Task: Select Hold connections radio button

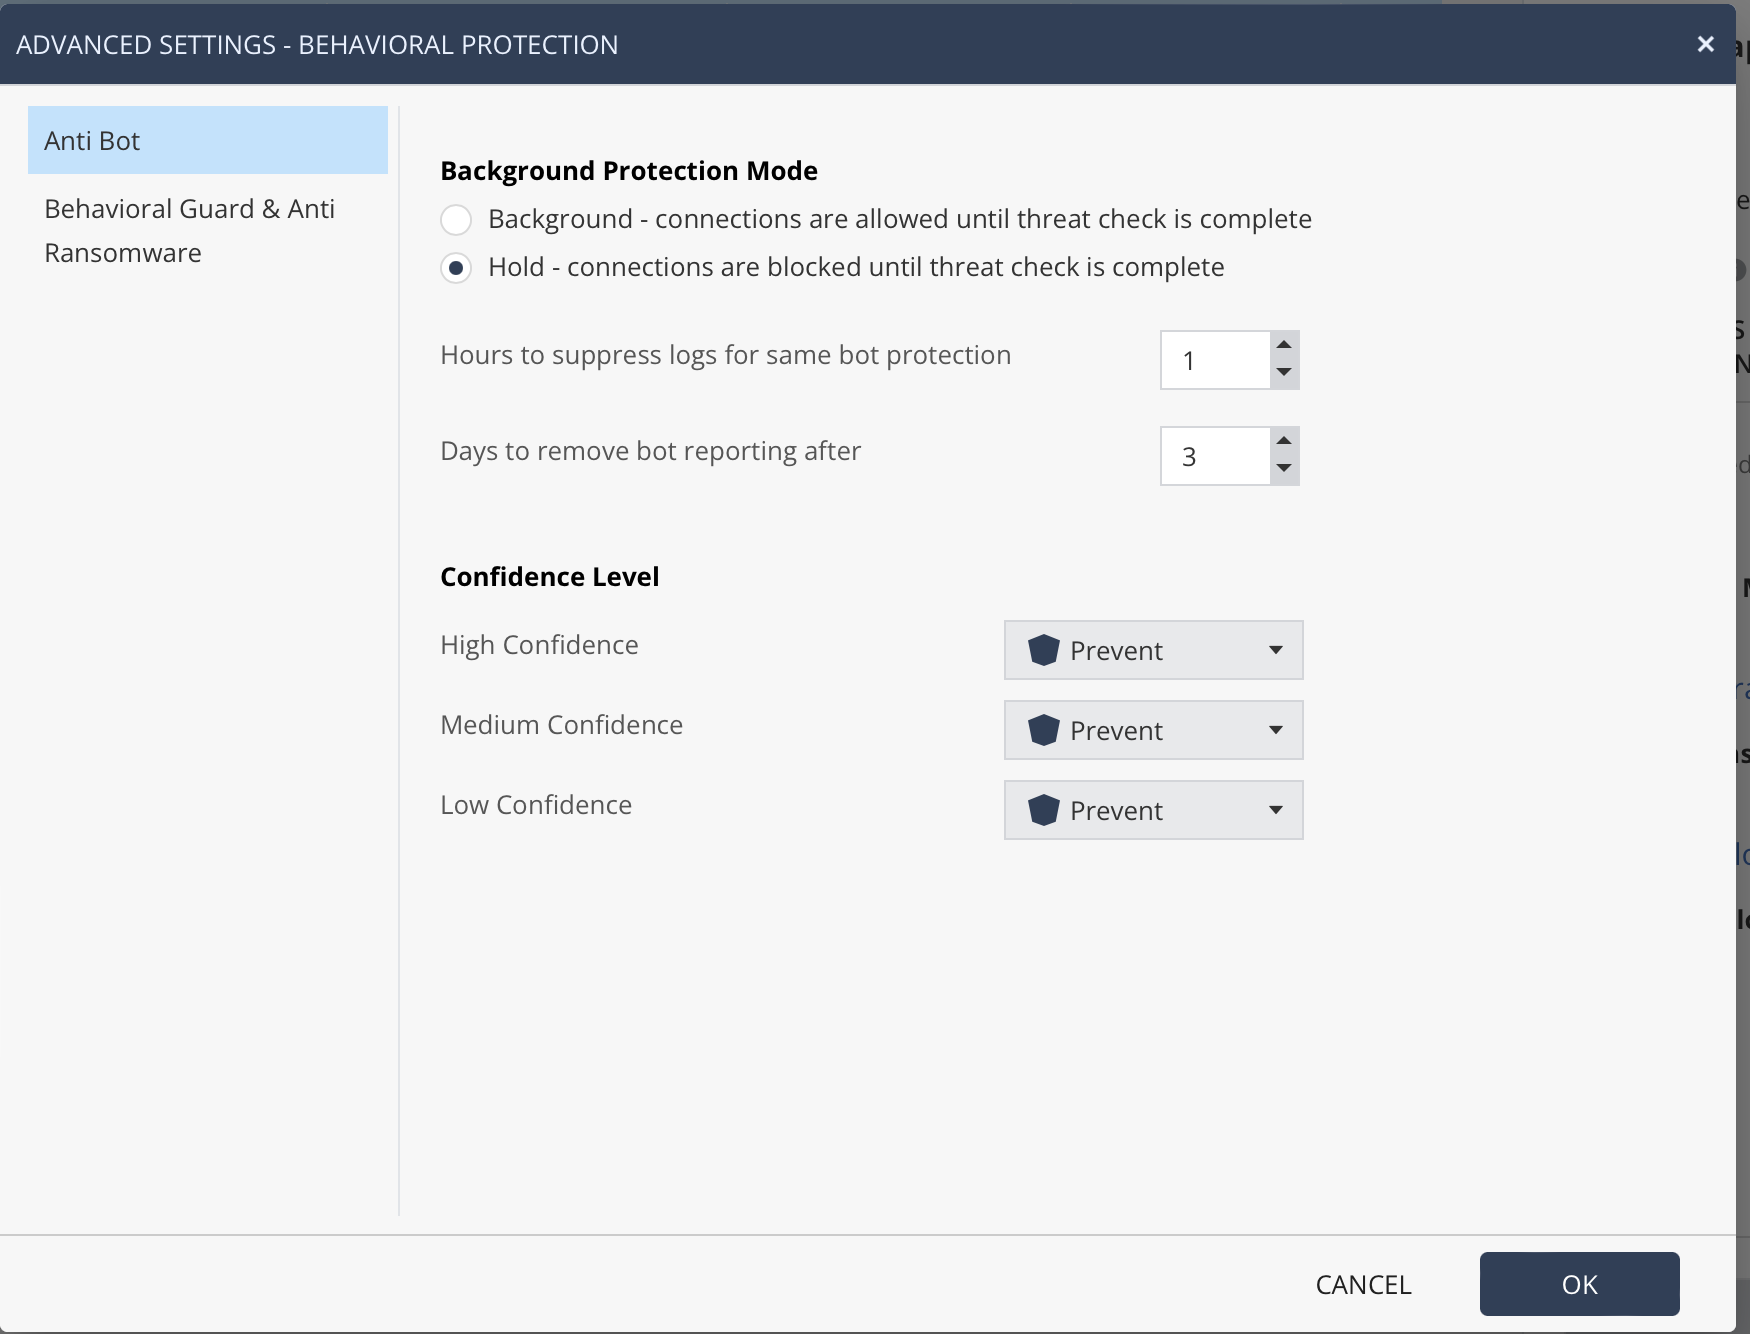Action: [x=456, y=268]
